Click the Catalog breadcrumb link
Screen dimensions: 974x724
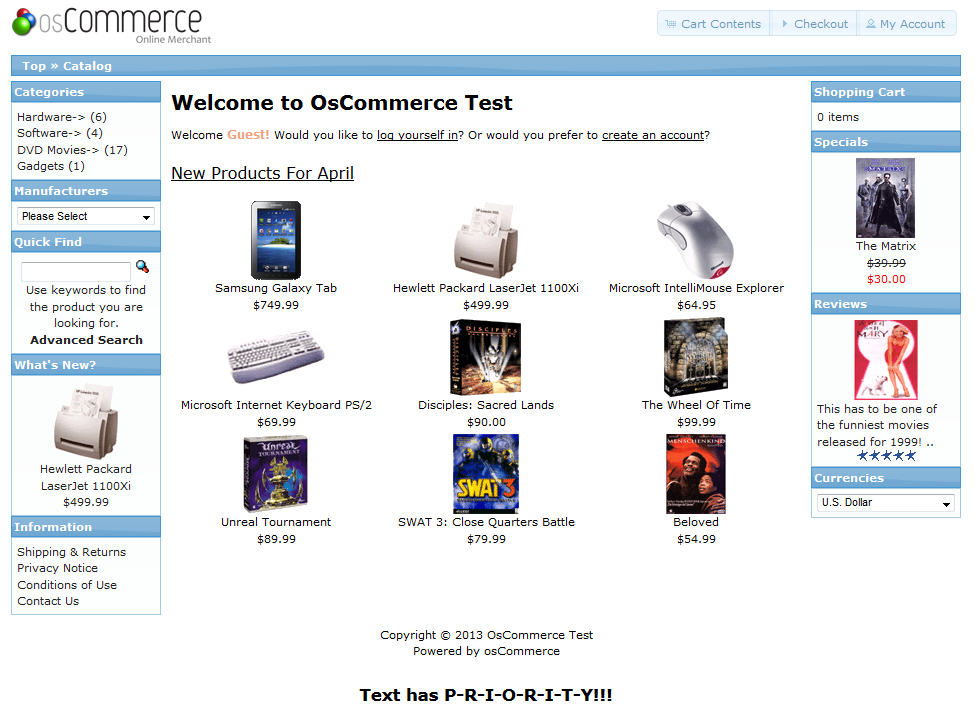coord(87,66)
